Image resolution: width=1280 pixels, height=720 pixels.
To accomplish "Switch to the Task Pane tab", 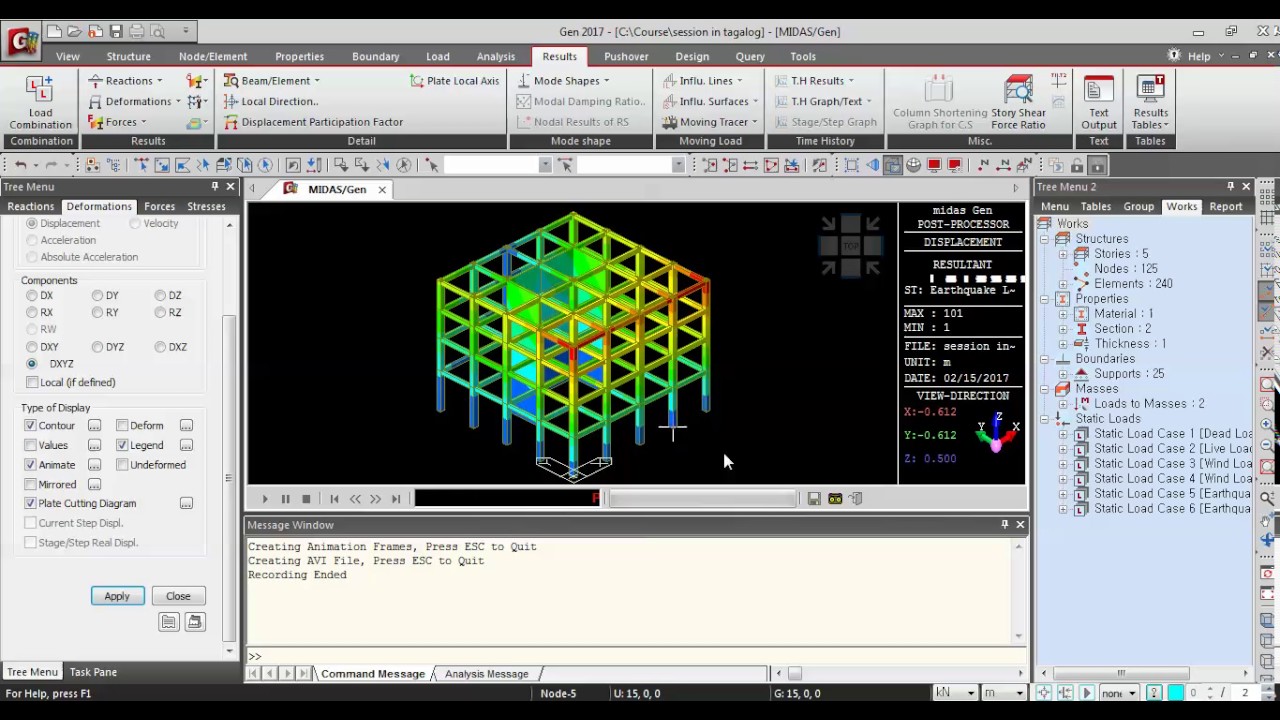I will (x=93, y=672).
